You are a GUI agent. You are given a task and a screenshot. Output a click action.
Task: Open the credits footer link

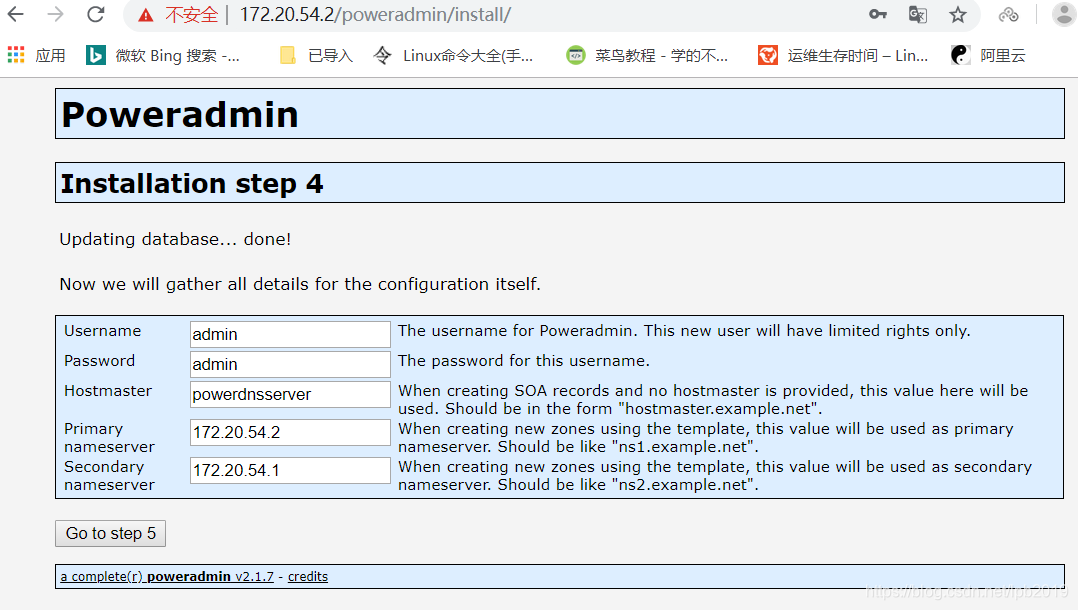point(307,576)
